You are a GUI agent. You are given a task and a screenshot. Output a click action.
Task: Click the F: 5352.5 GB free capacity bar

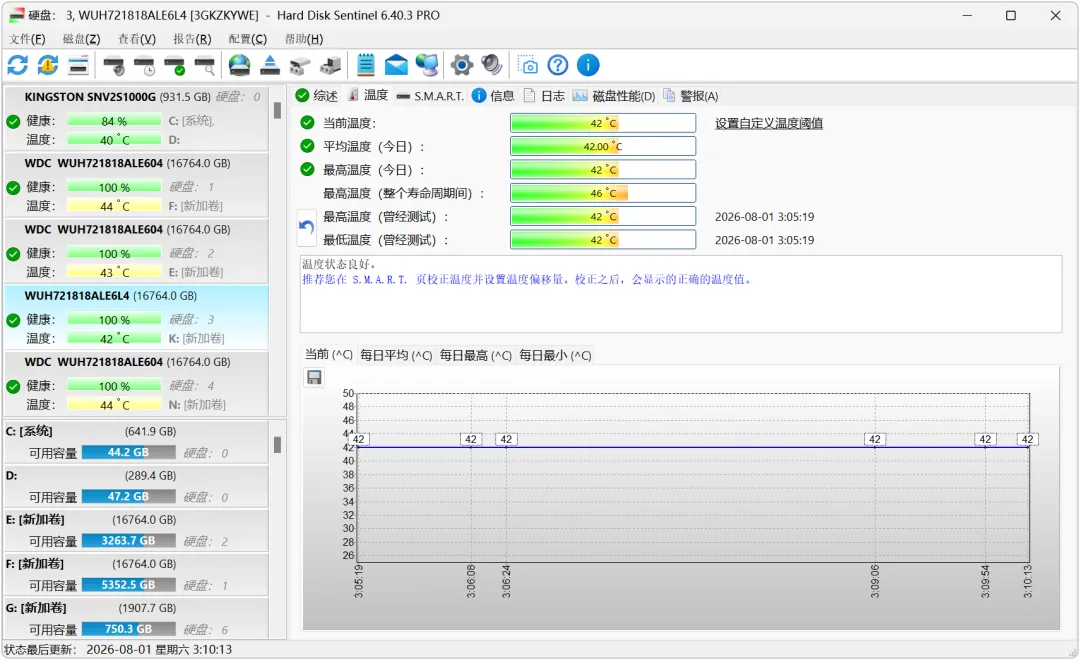(x=128, y=585)
